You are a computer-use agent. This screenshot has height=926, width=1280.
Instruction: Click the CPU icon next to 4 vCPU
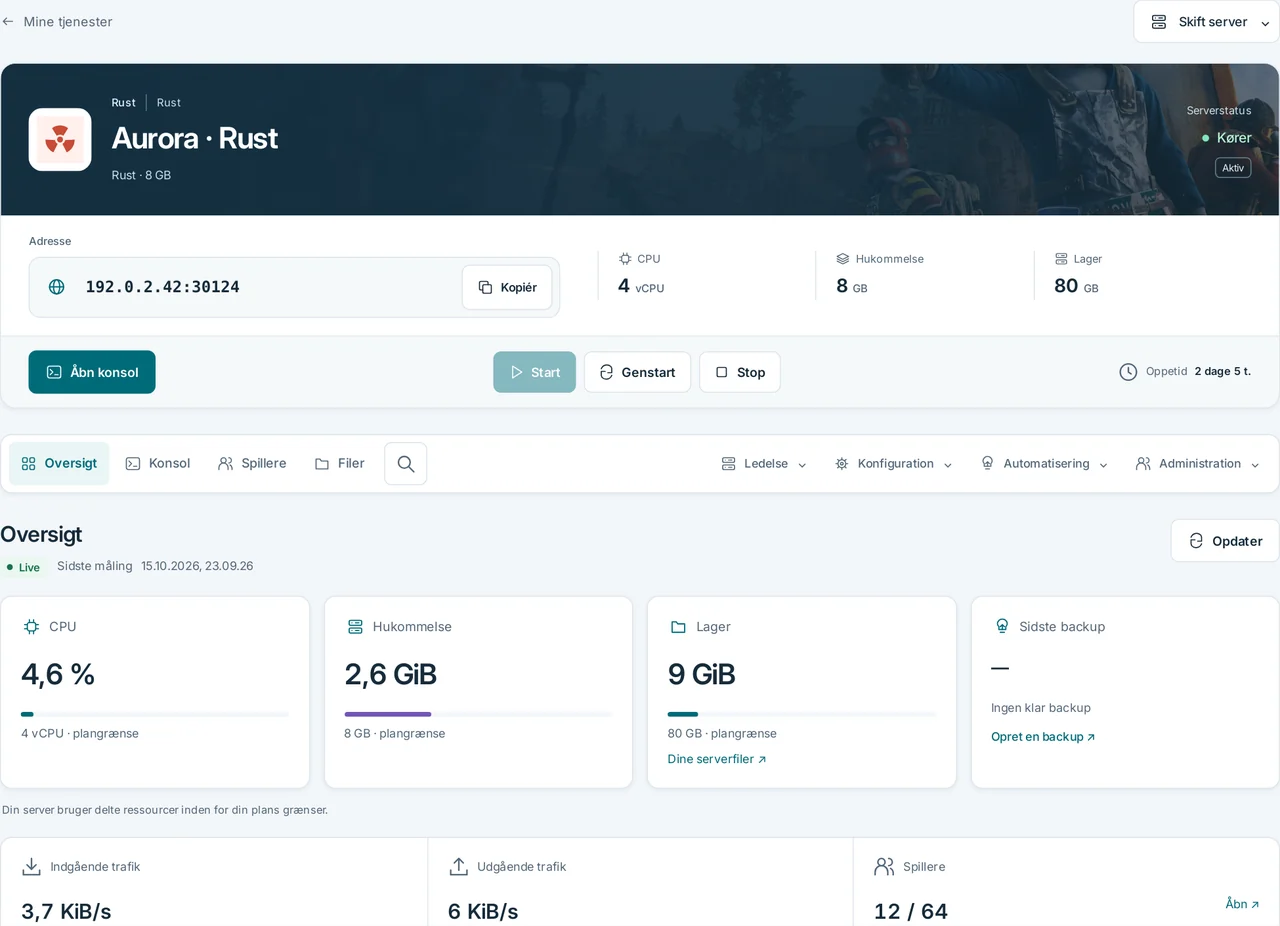(x=625, y=259)
